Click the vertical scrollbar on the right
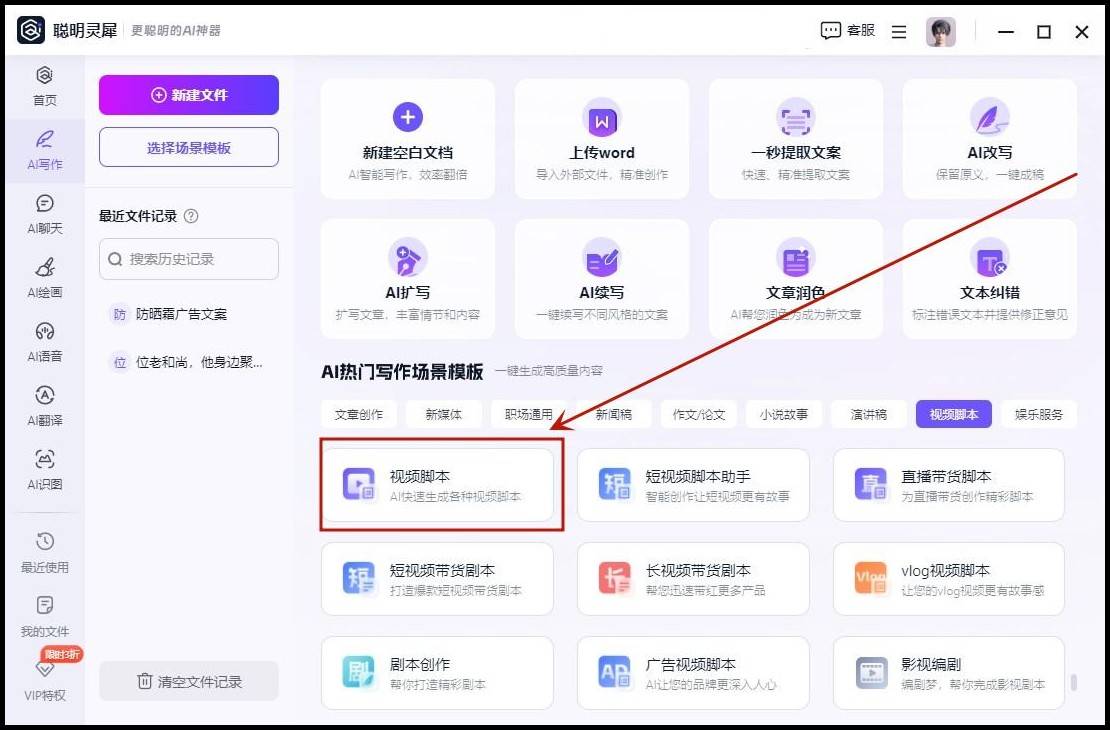Image resolution: width=1110 pixels, height=730 pixels. point(1073,683)
